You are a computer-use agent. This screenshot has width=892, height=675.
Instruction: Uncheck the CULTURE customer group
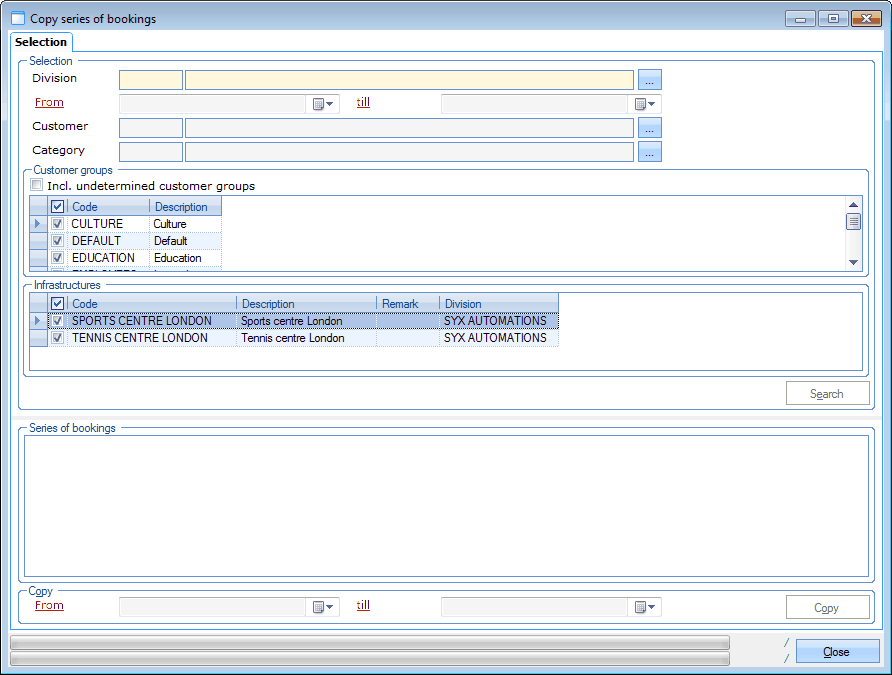(58, 224)
